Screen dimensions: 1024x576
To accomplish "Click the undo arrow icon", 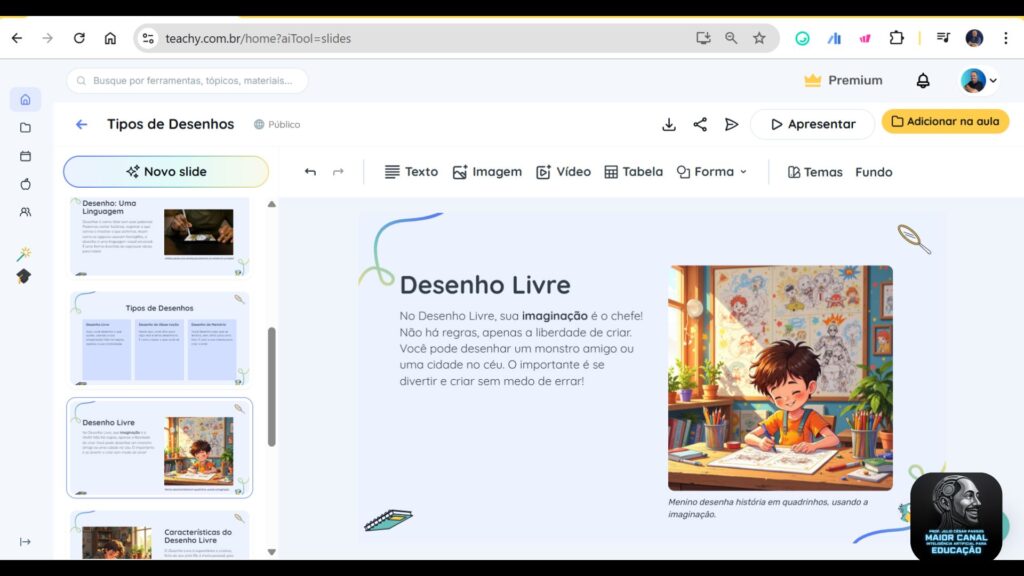I will click(310, 171).
